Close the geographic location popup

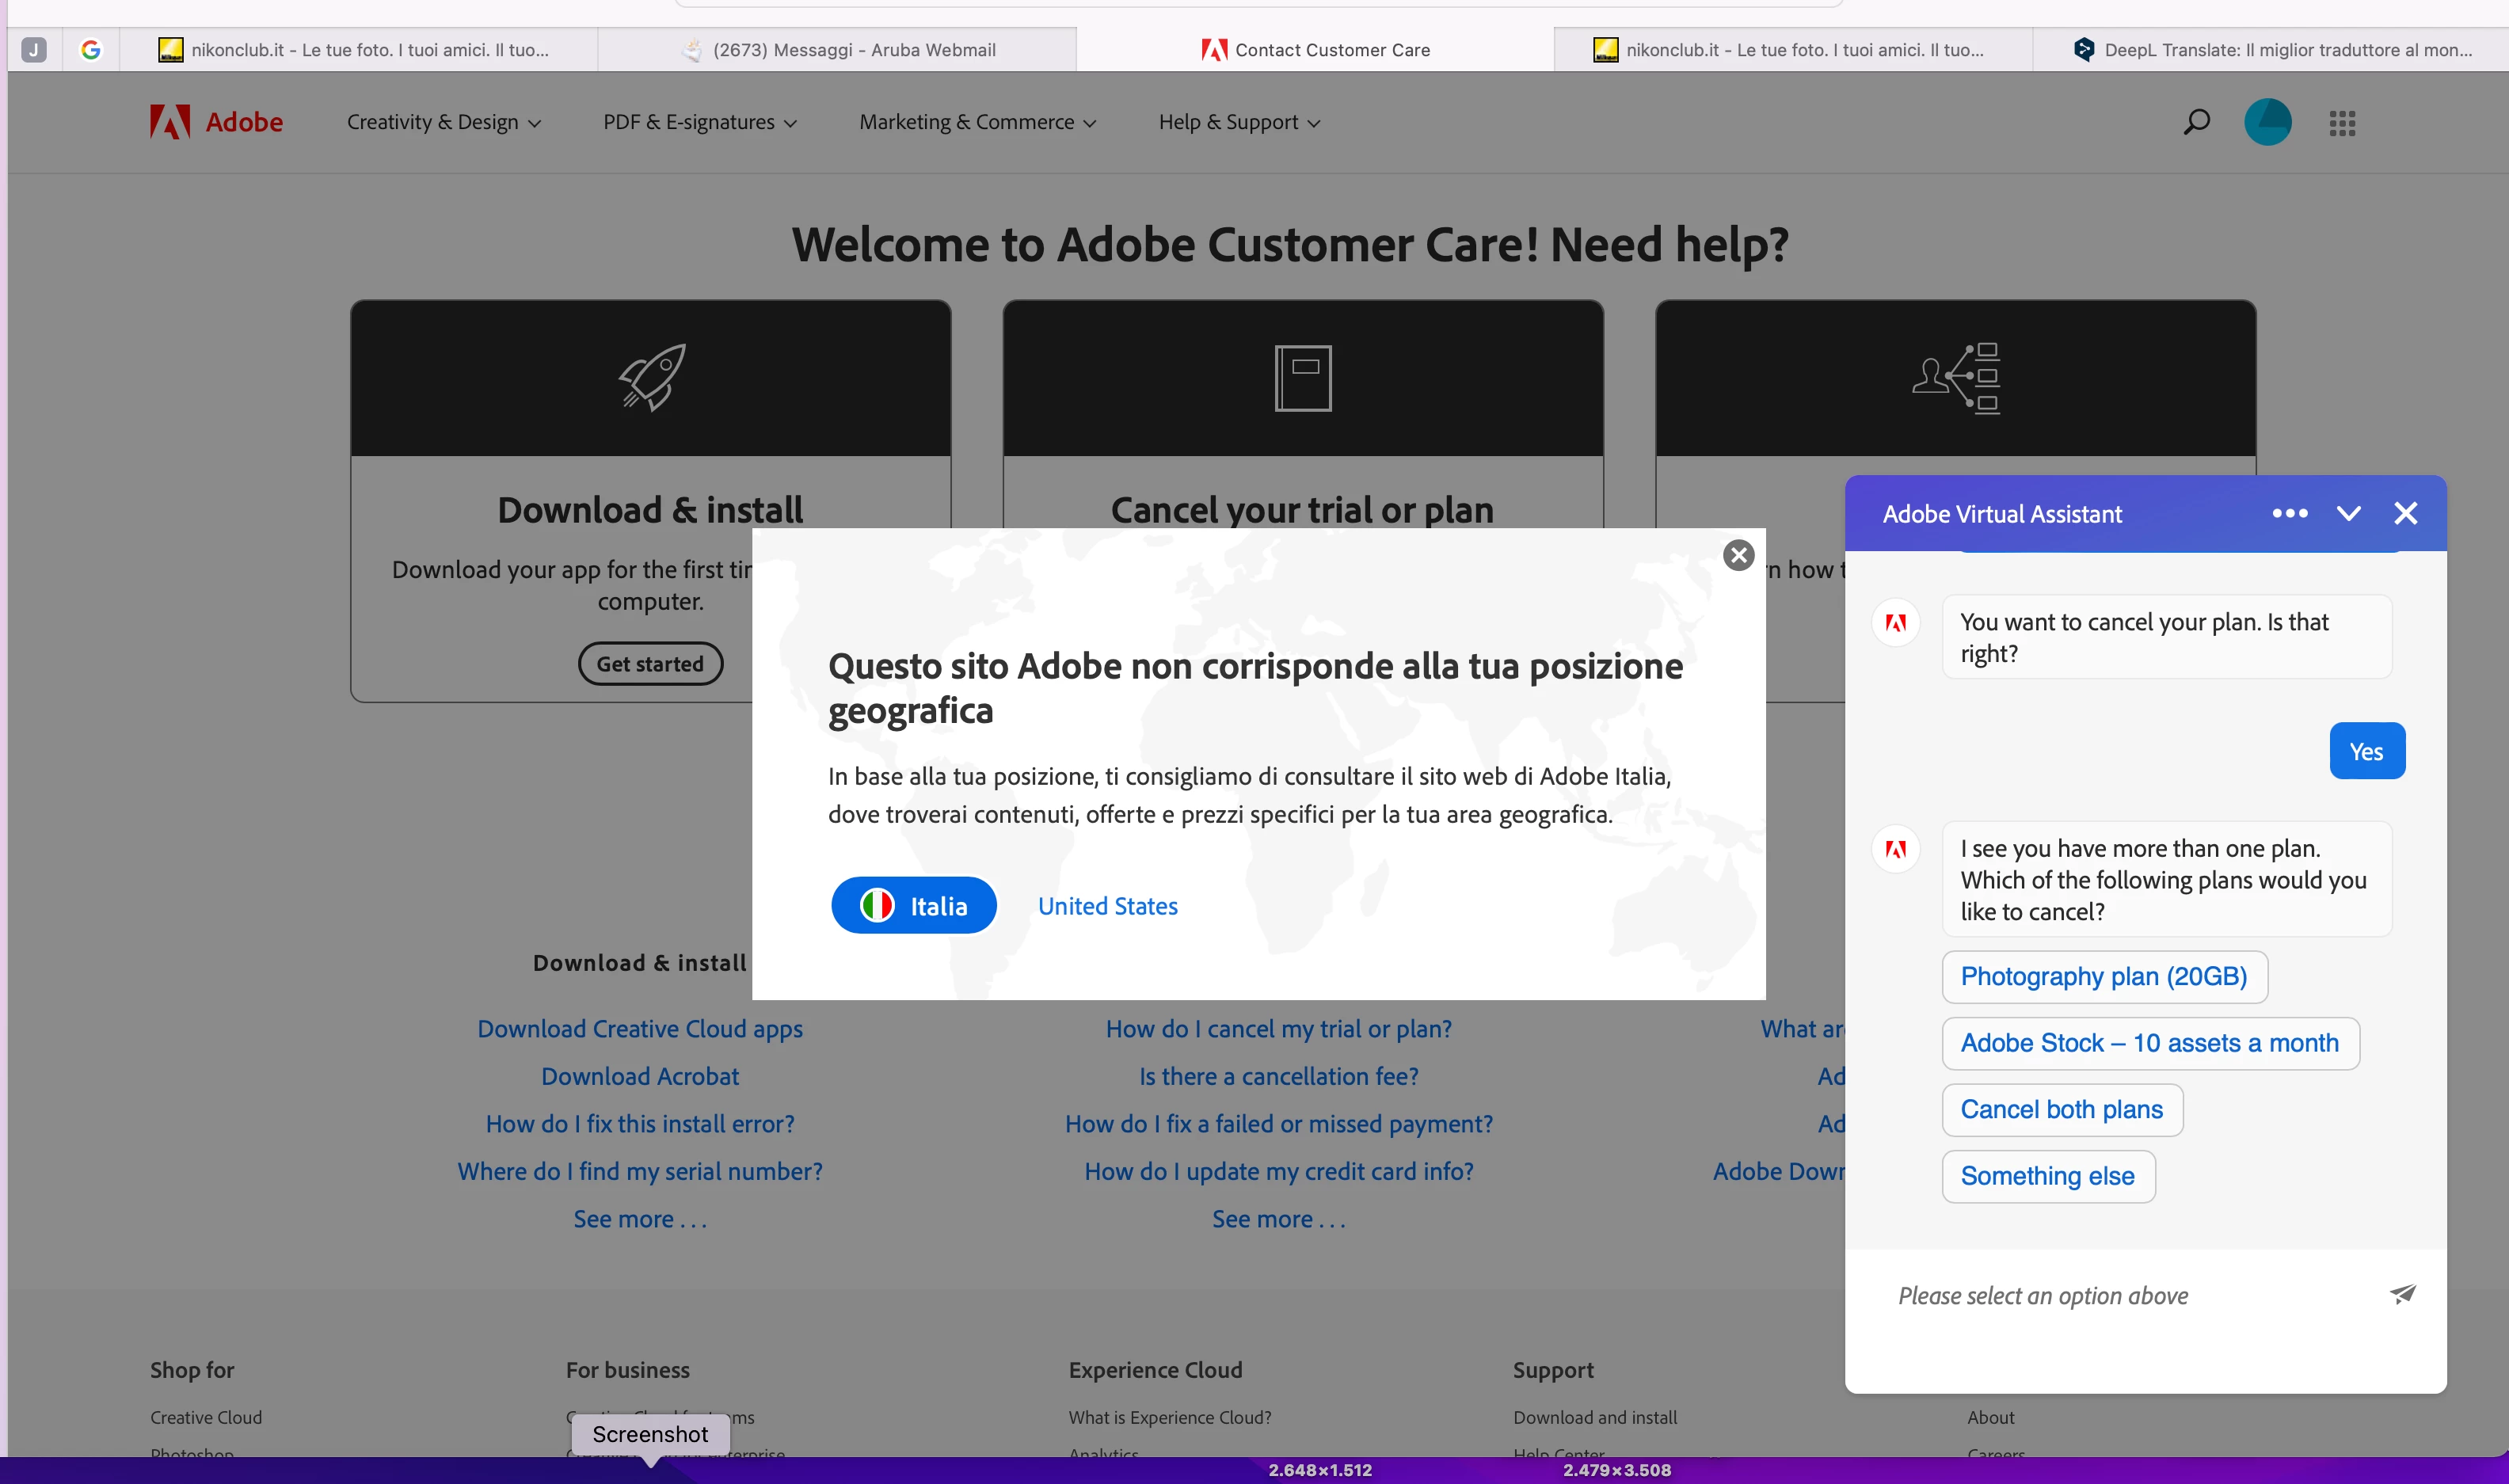coord(1738,555)
